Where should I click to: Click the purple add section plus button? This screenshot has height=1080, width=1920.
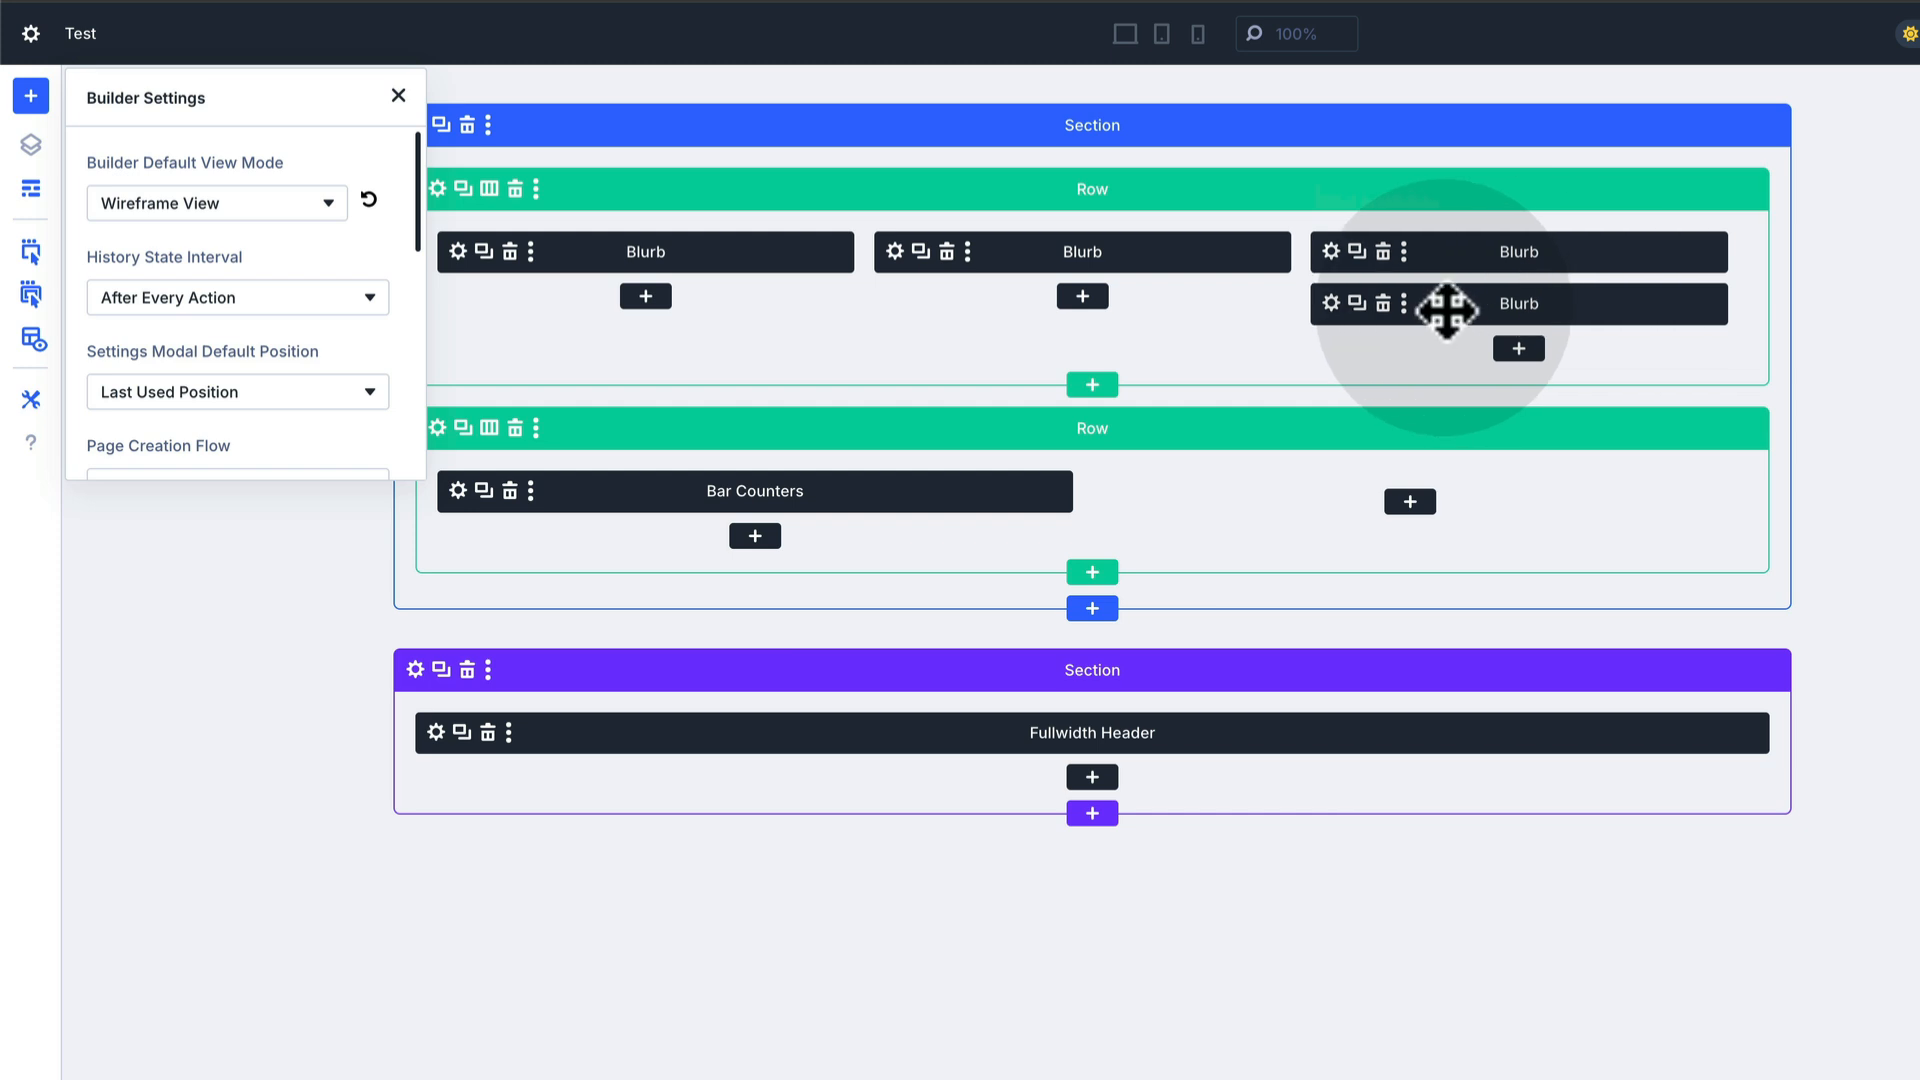[x=1092, y=813]
